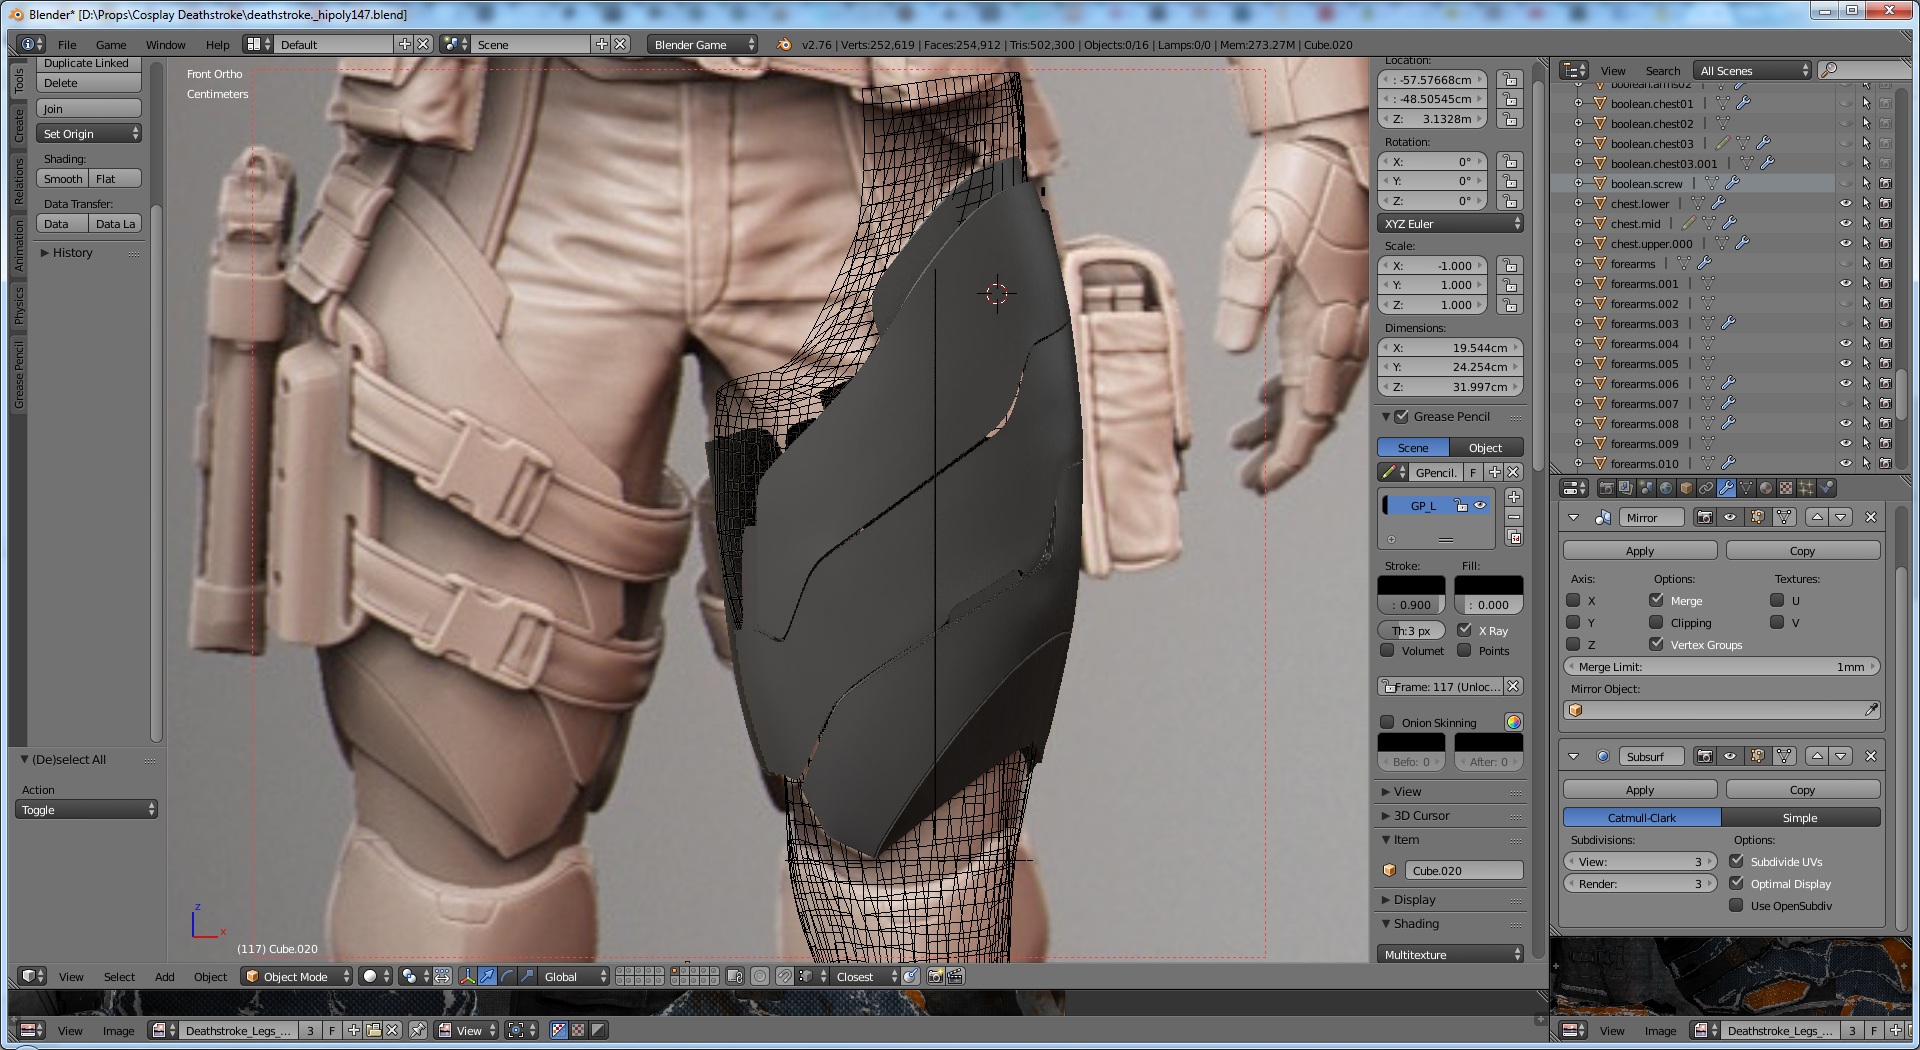Image resolution: width=1920 pixels, height=1050 pixels.
Task: Open the mesh Data triangle tab
Action: 1746,488
